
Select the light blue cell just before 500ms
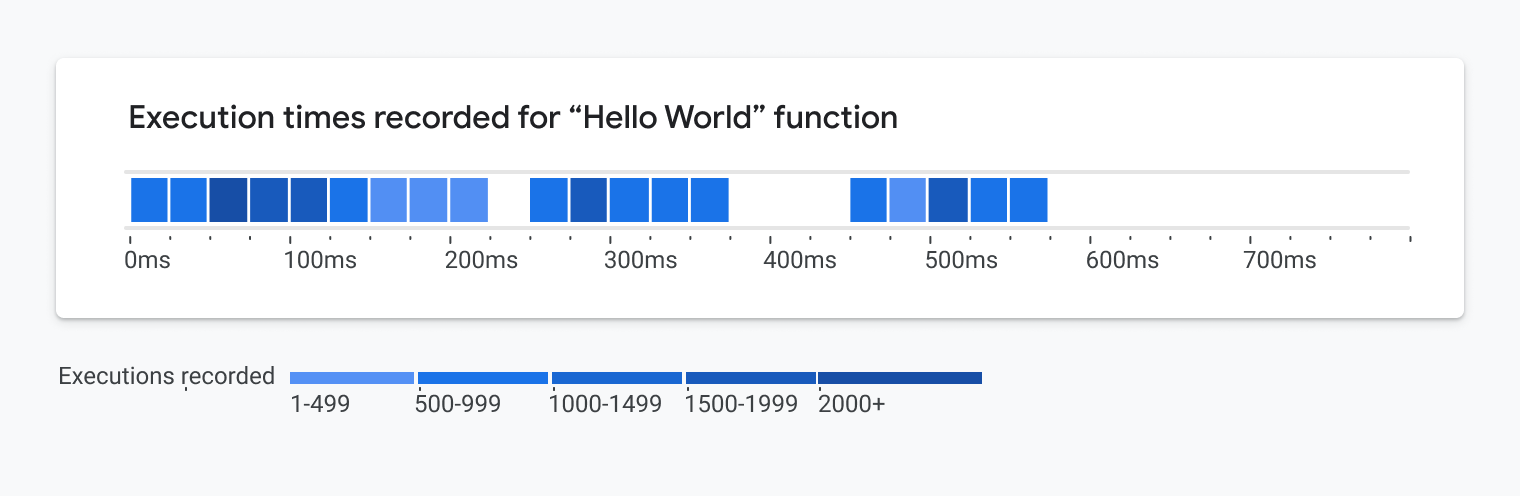(x=908, y=200)
